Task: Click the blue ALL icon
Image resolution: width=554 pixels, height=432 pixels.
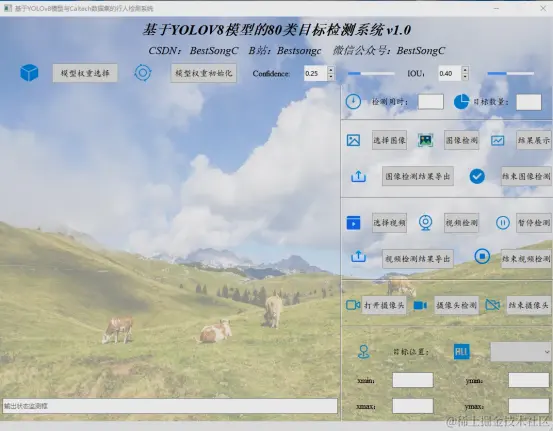Action: 462,351
